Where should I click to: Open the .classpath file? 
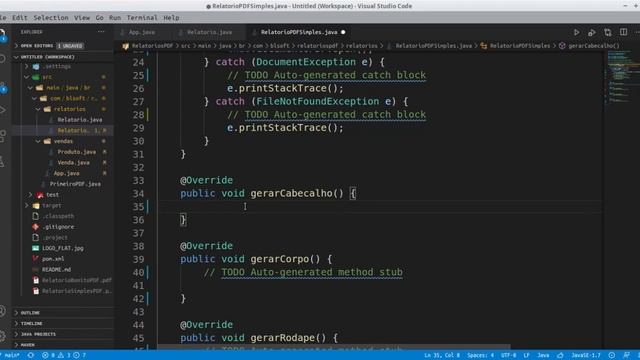click(58, 216)
